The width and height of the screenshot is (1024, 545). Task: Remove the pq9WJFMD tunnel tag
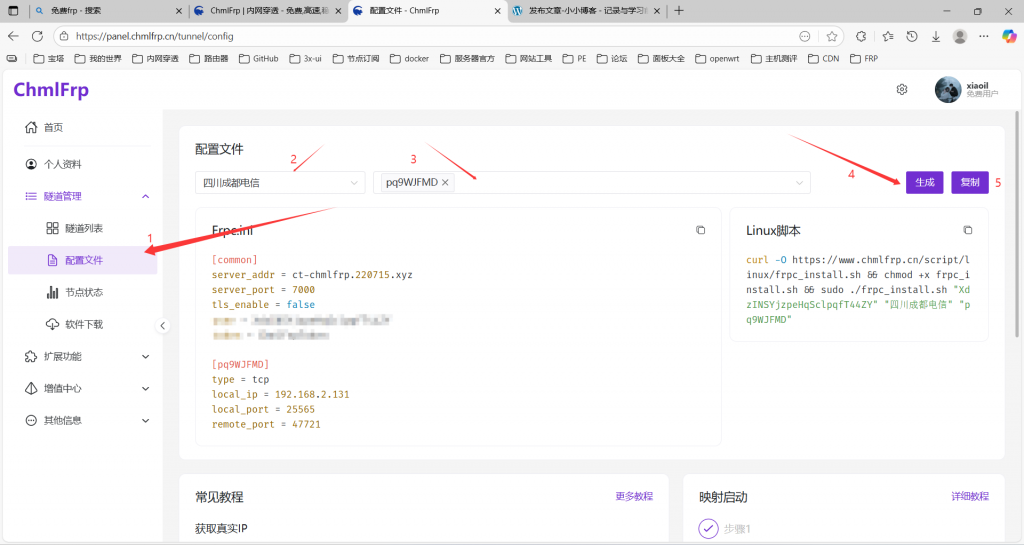445,182
